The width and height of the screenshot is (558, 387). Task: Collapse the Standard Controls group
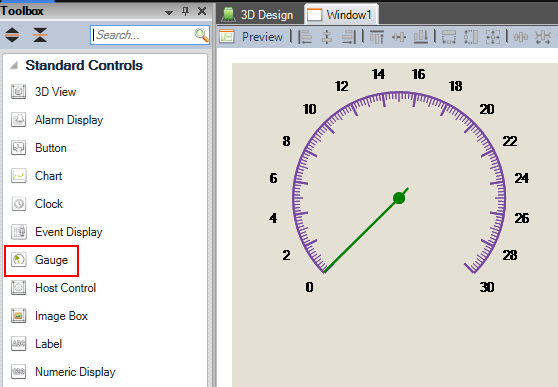(x=14, y=66)
